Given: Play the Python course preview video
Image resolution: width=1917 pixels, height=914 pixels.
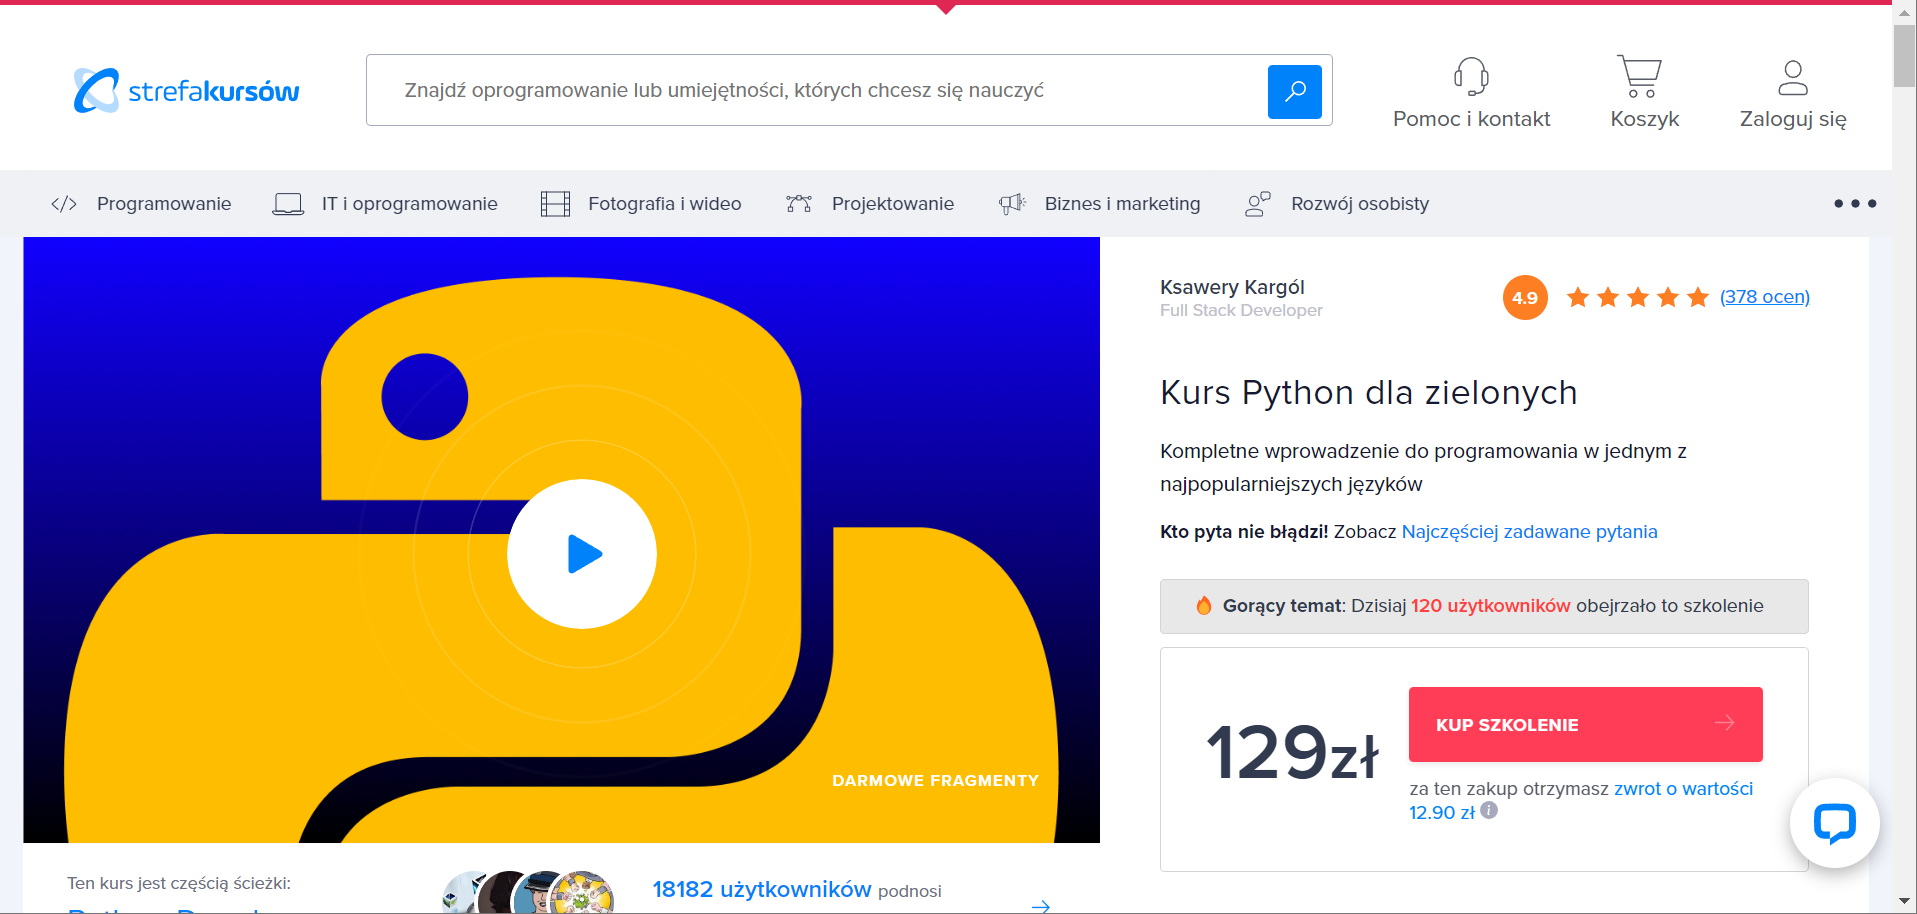Looking at the screenshot, I should (x=582, y=554).
